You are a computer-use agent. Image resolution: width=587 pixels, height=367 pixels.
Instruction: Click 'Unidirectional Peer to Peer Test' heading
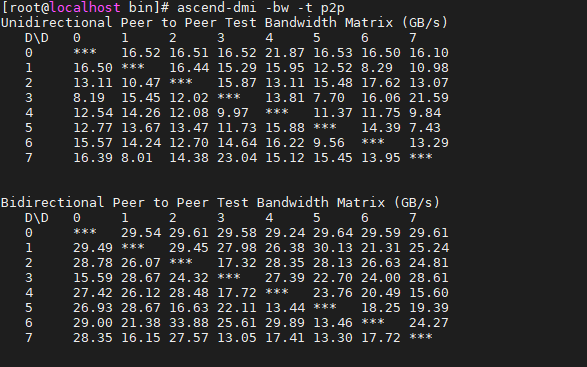point(129,22)
